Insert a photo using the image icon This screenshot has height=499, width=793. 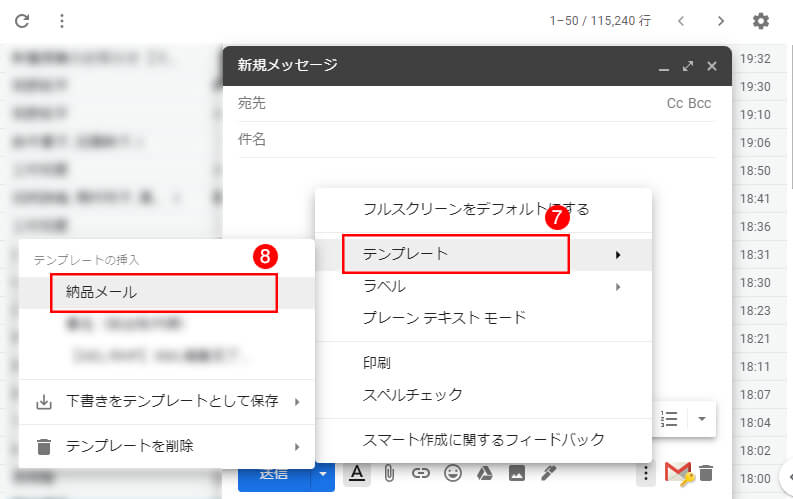(517, 473)
